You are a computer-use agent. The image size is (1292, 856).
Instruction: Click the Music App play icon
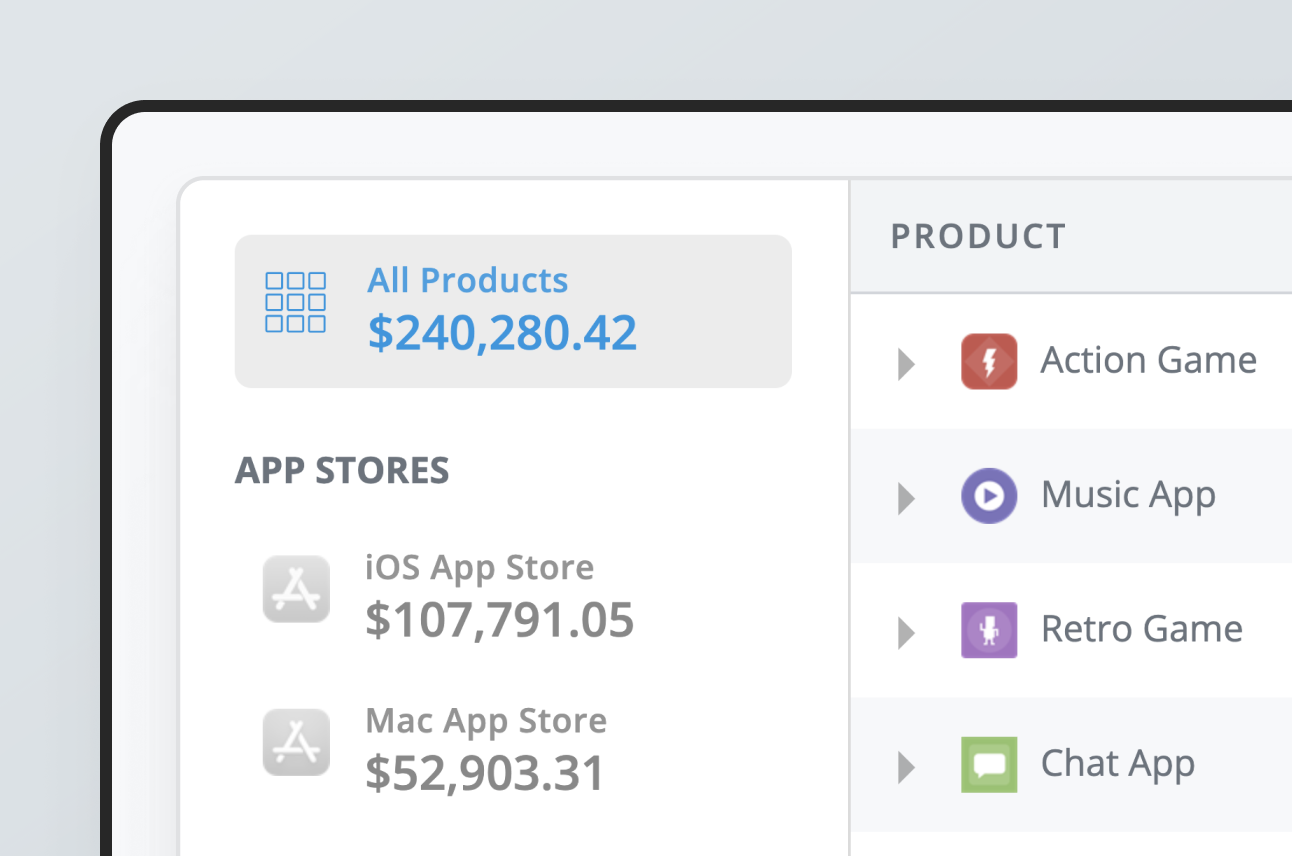989,496
